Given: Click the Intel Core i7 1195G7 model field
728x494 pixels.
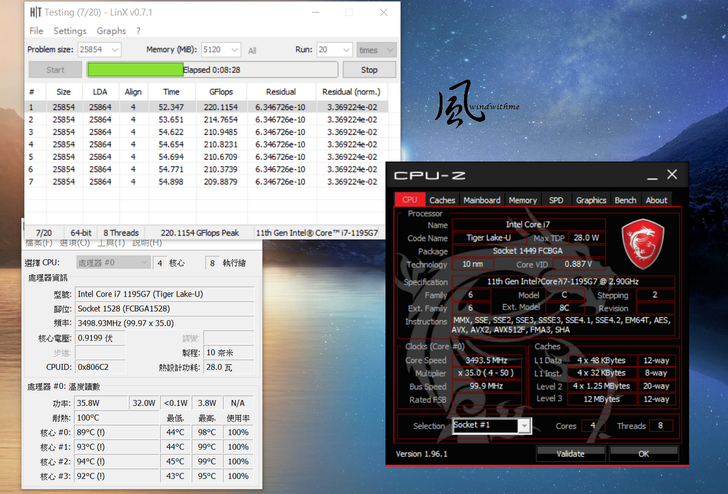Looking at the screenshot, I should pos(164,294).
